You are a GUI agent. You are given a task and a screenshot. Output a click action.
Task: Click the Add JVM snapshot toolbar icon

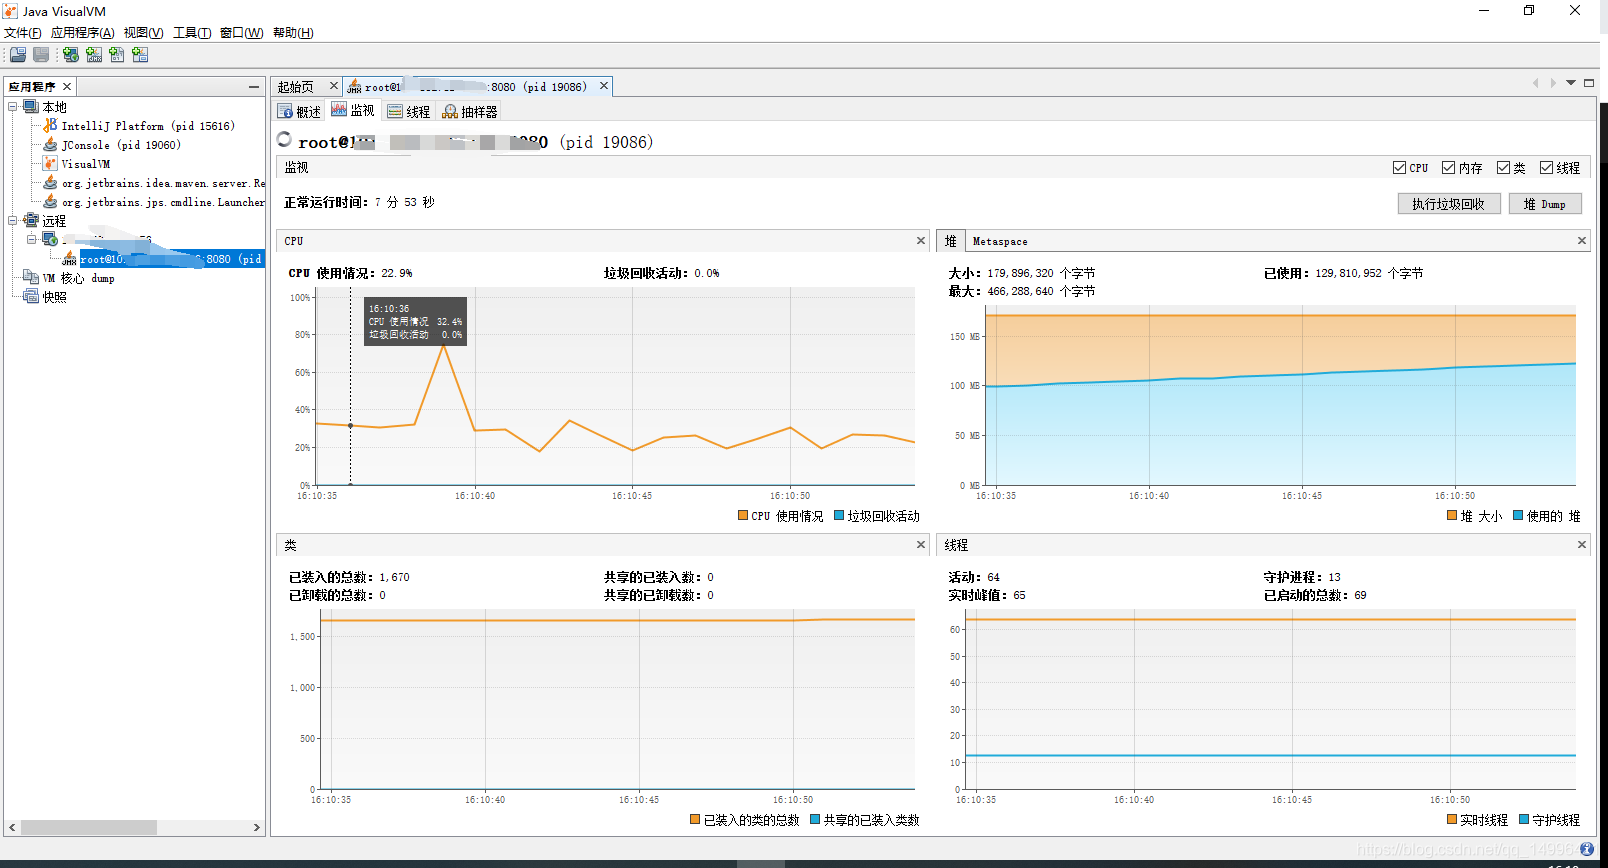click(140, 54)
